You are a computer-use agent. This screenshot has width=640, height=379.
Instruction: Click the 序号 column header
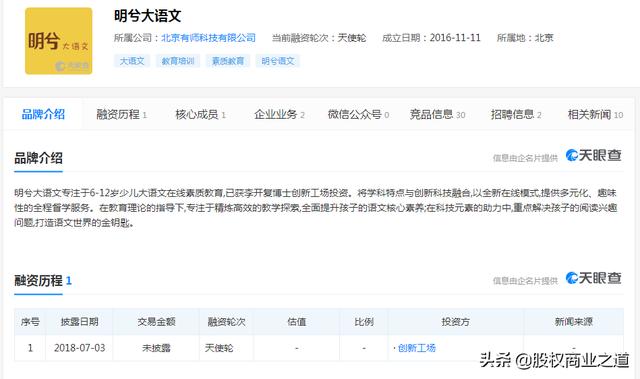[30, 321]
